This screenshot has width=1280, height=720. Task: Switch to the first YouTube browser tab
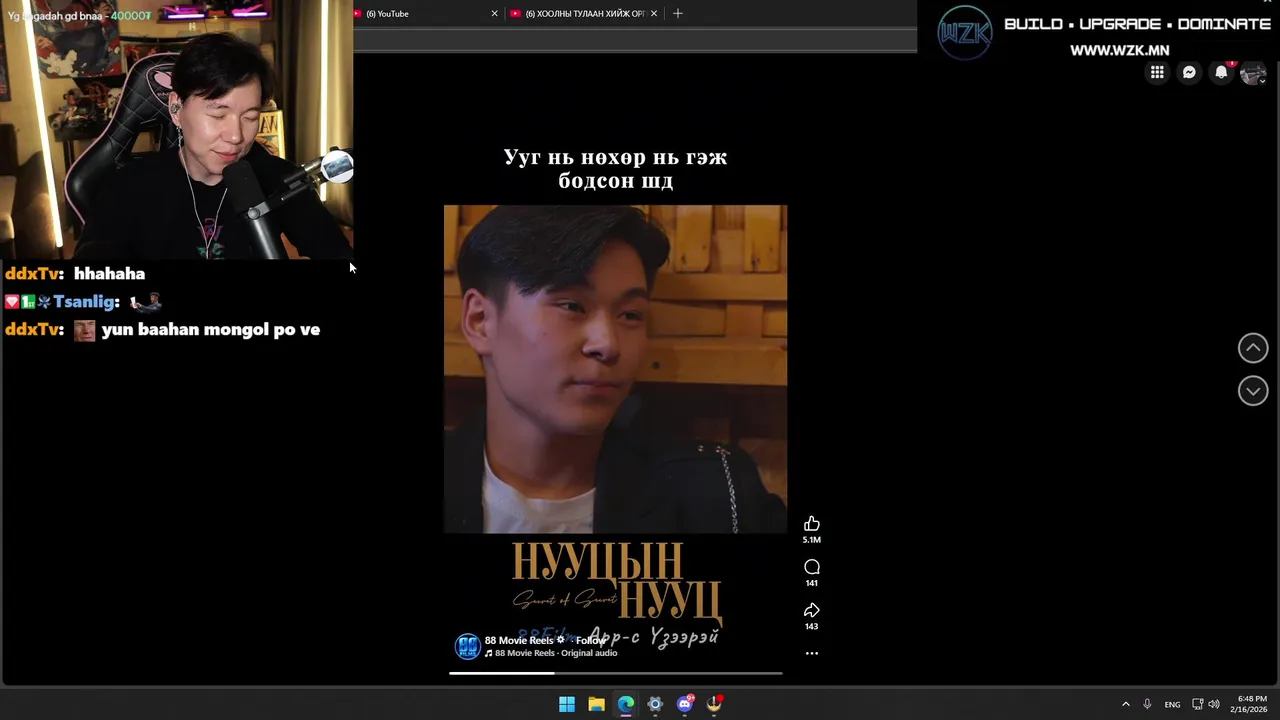pyautogui.click(x=425, y=14)
